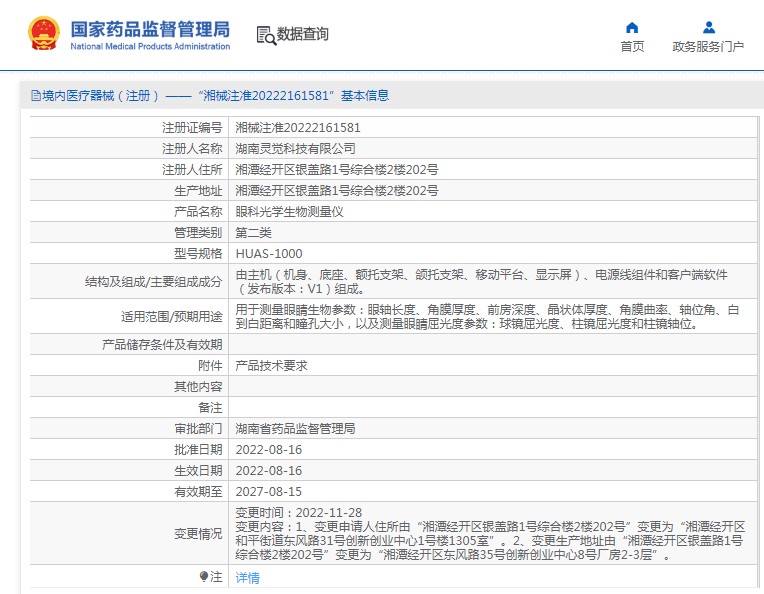Click the 适用范围/预期用途 description text
764x594 pixels.
point(487,317)
